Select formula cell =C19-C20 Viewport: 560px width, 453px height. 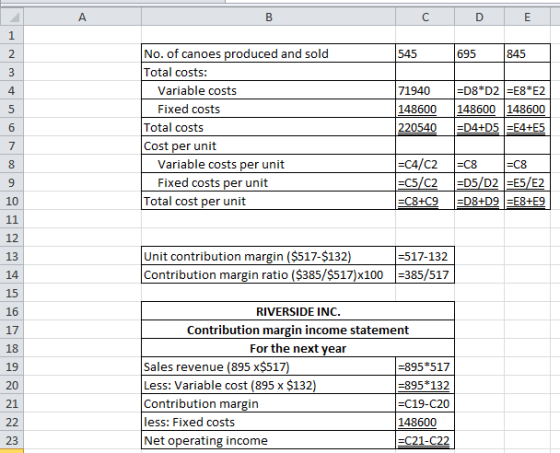coord(425,403)
